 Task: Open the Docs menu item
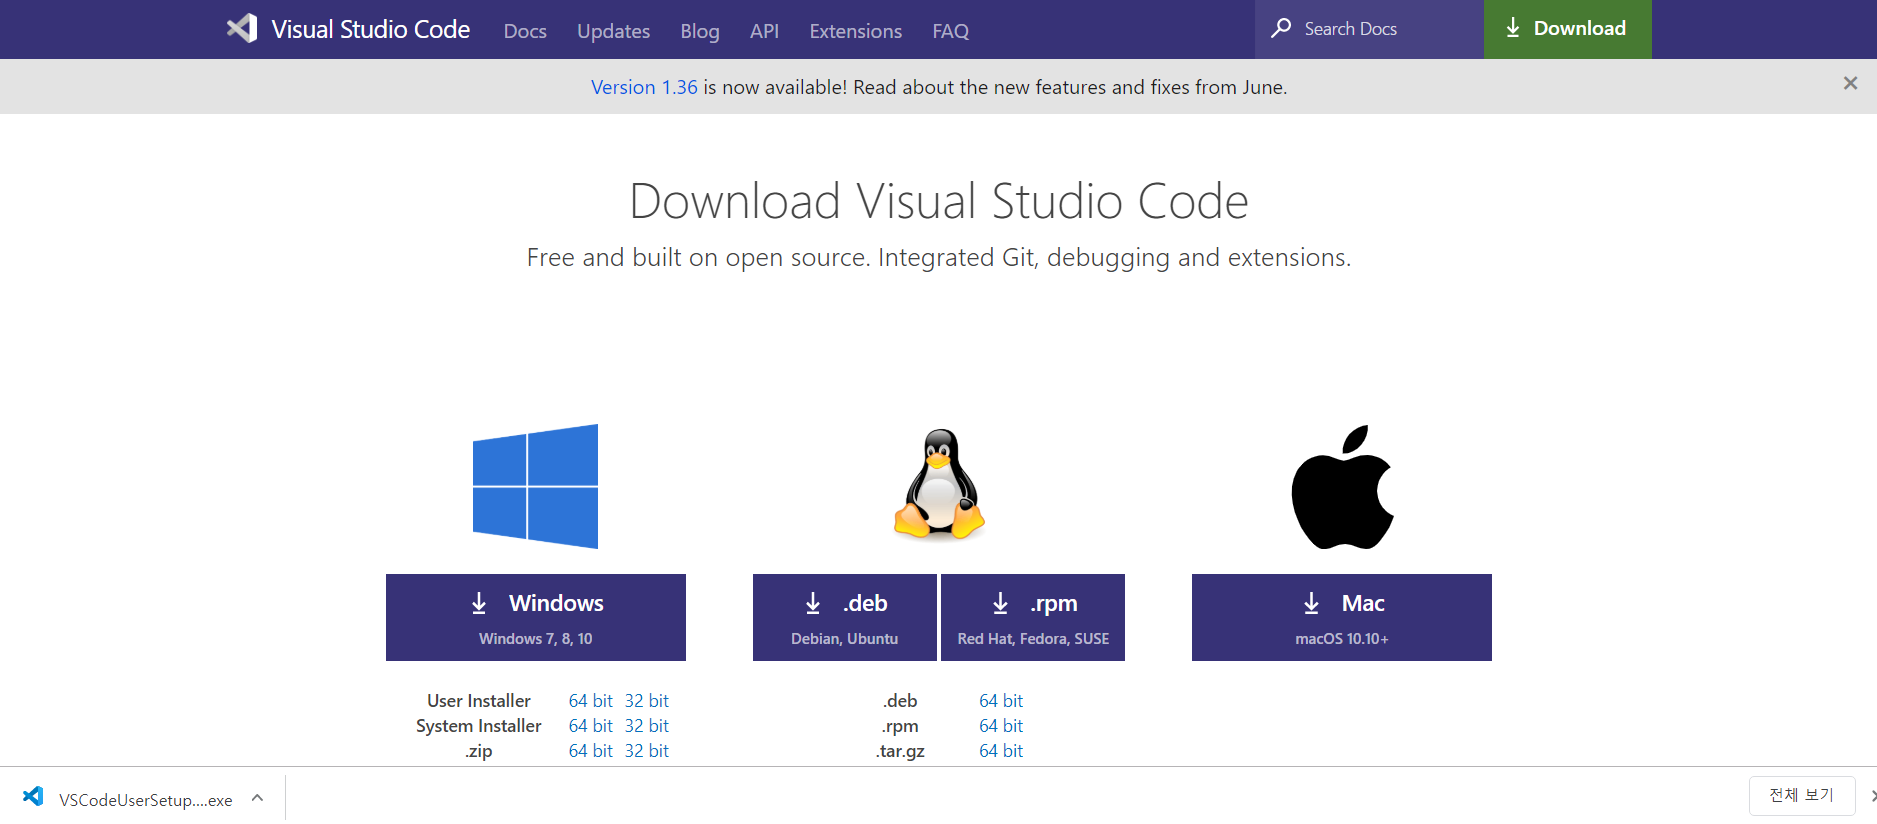coord(525,31)
